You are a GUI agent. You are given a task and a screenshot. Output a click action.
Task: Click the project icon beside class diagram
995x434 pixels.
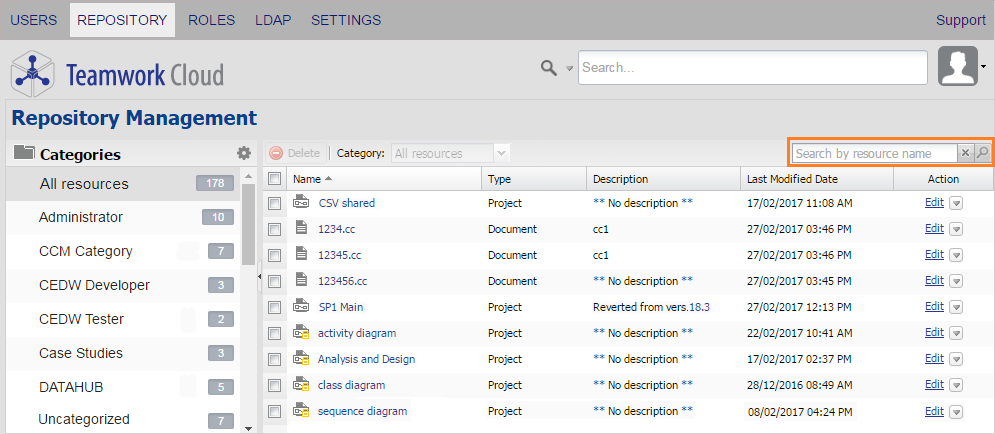pyautogui.click(x=301, y=385)
